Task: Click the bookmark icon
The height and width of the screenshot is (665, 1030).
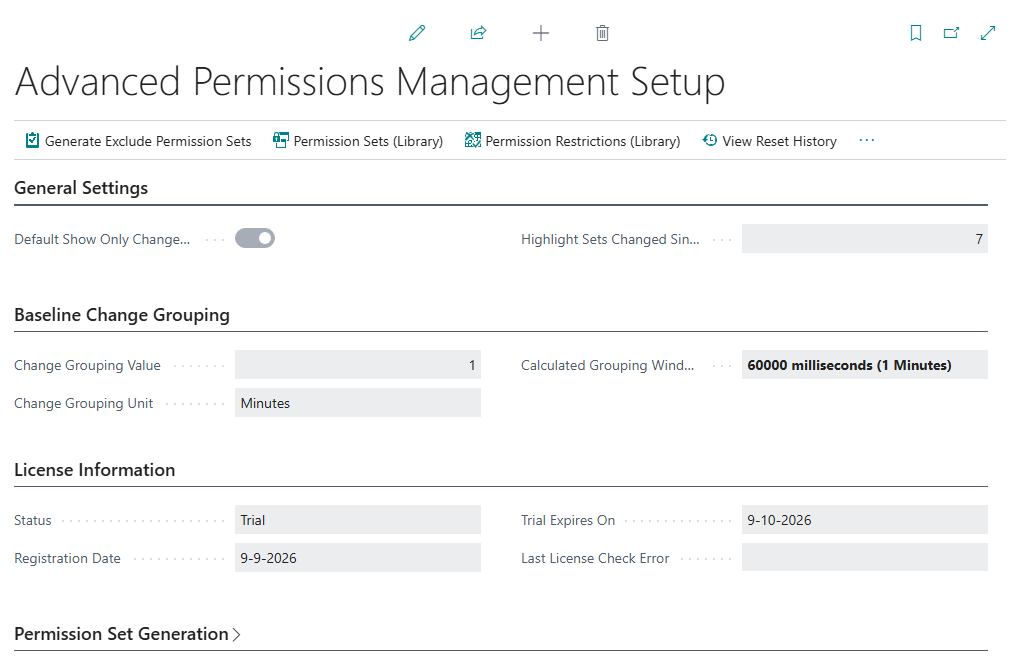Action: [916, 33]
